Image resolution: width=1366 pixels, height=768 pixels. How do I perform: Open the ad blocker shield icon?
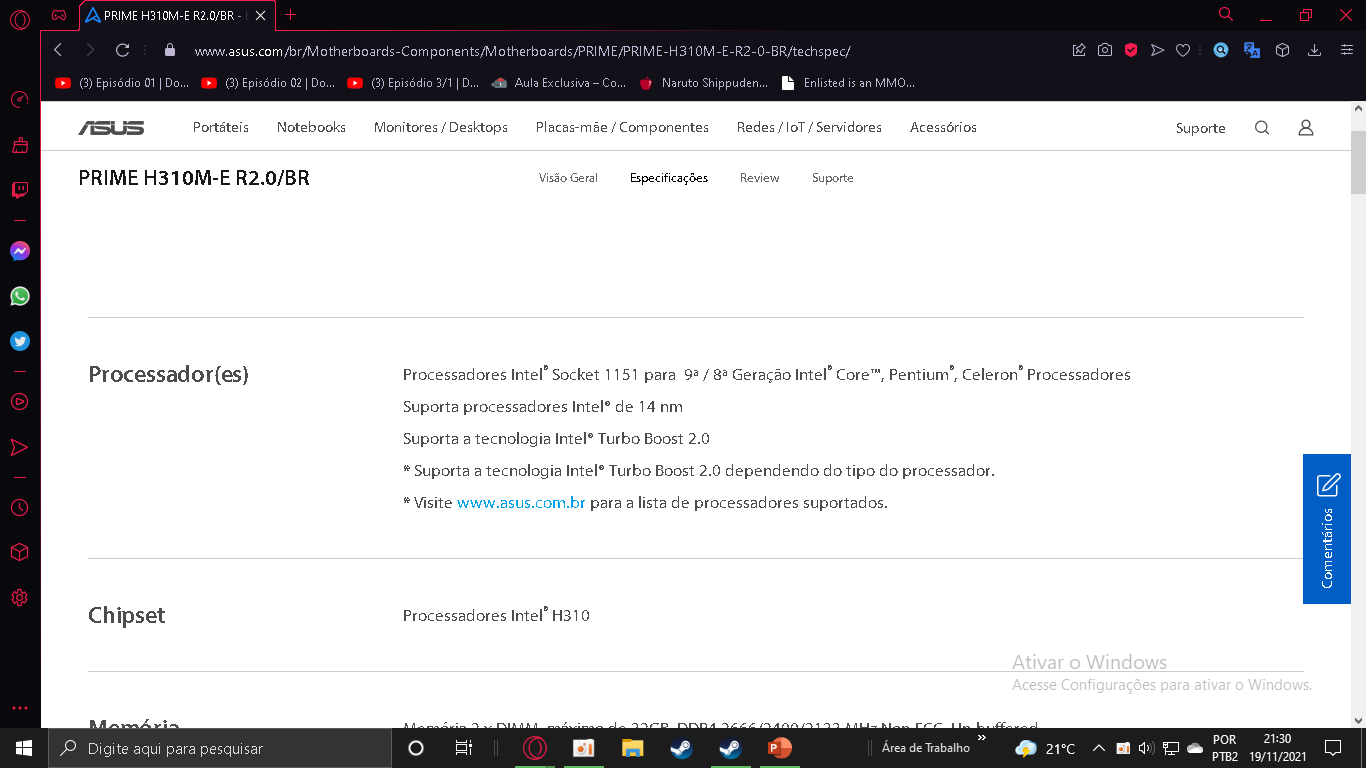coord(1131,50)
